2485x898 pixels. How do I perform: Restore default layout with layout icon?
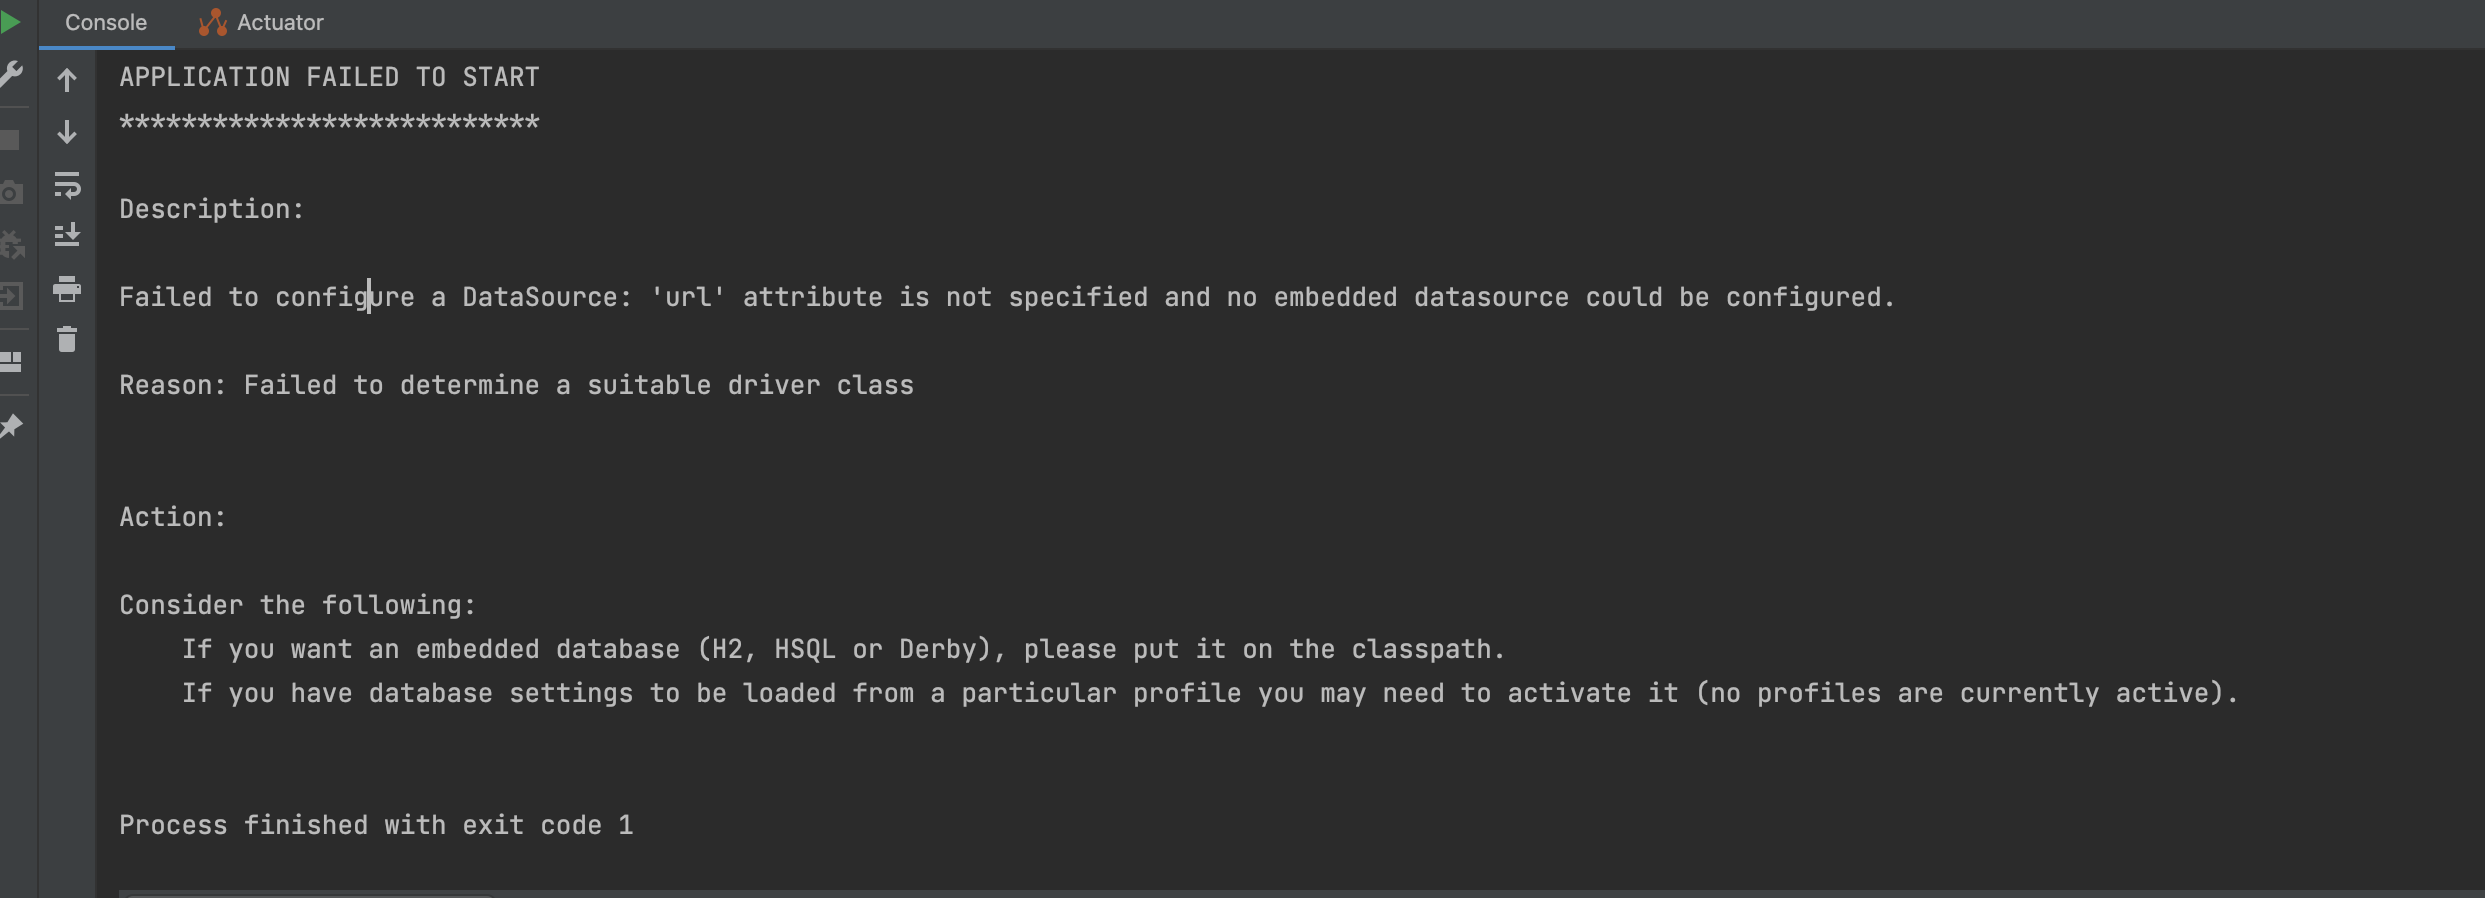pyautogui.click(x=13, y=363)
